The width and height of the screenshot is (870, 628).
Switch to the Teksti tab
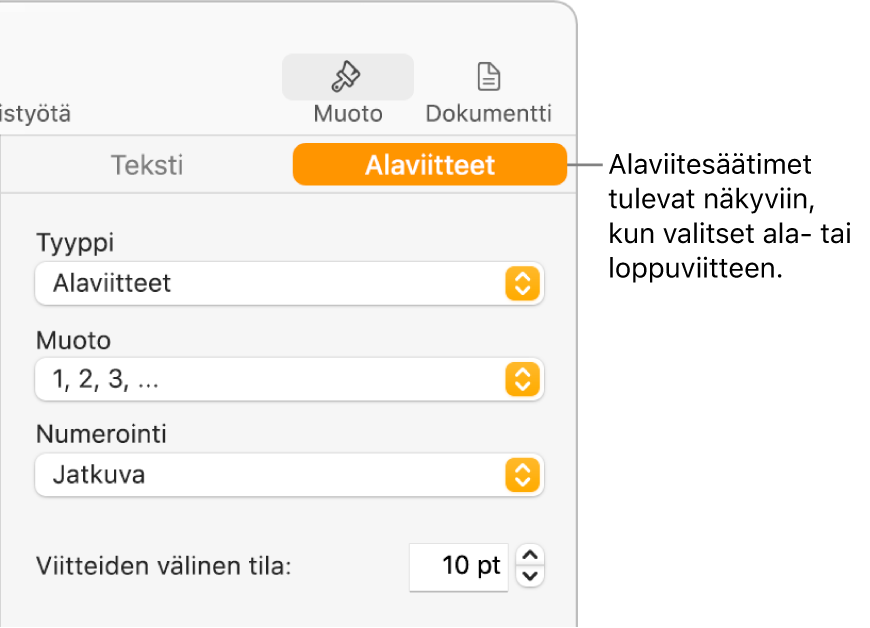click(146, 165)
